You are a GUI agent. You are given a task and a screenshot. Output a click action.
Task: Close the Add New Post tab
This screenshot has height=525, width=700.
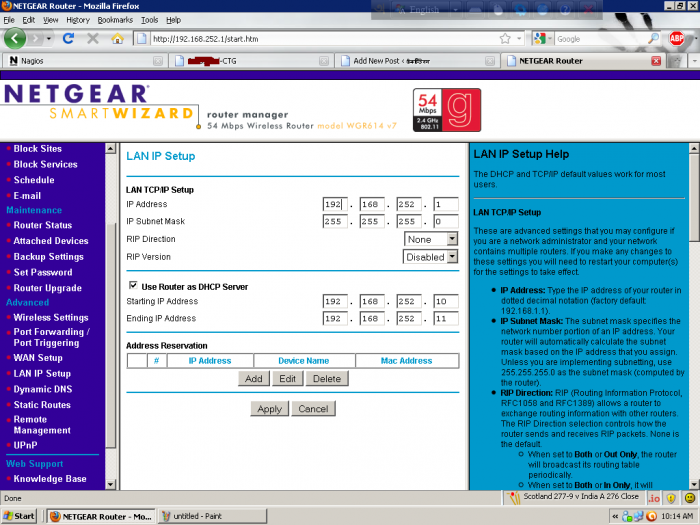click(x=490, y=61)
